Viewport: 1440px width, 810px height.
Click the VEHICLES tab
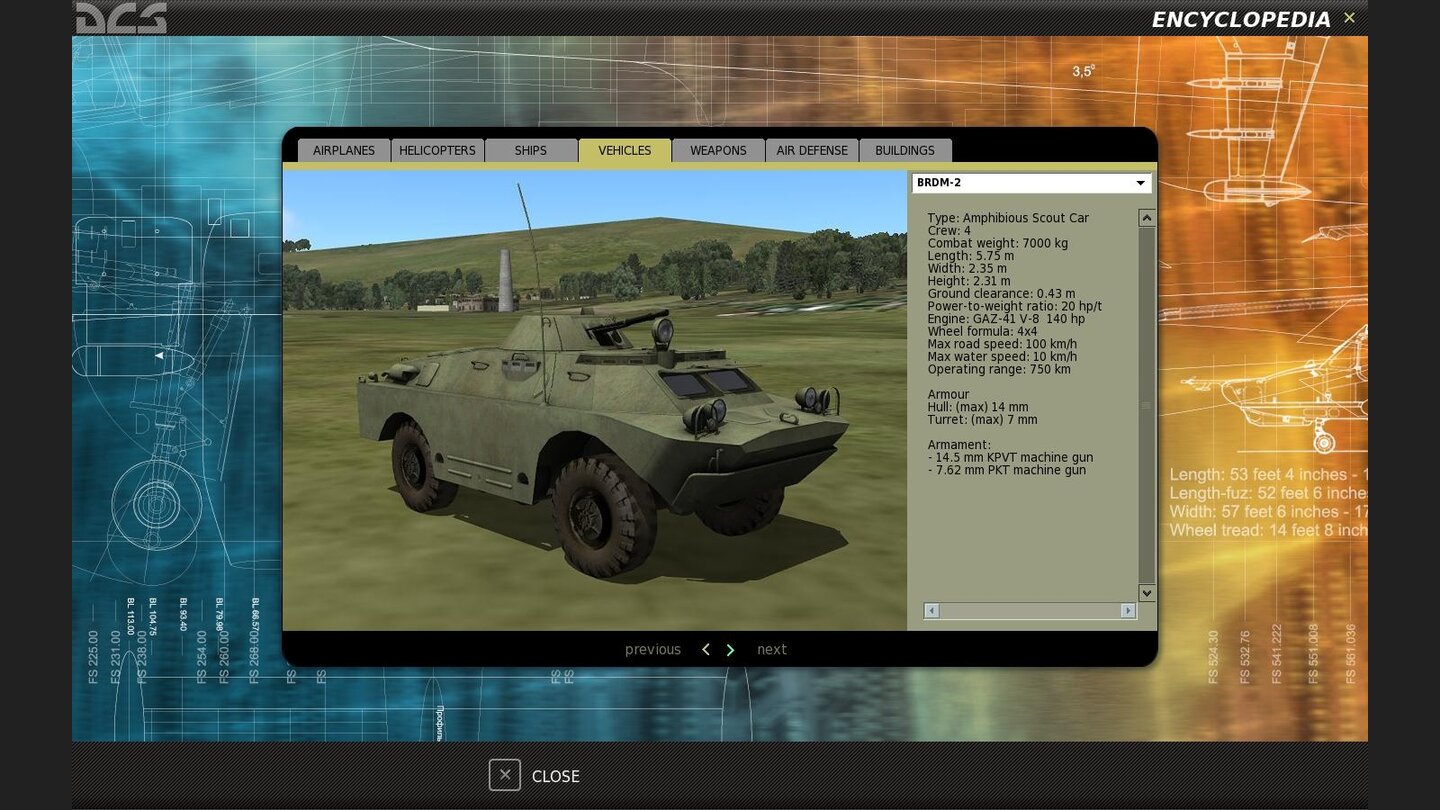click(x=625, y=150)
